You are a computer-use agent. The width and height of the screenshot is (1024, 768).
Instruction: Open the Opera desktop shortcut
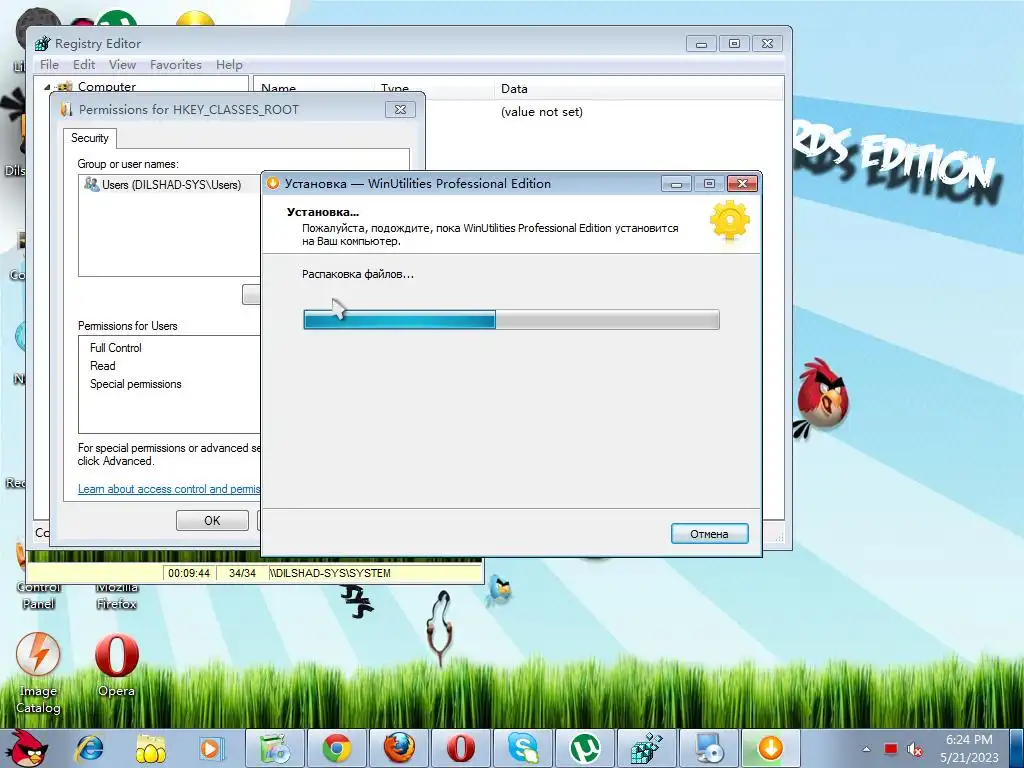pyautogui.click(x=116, y=665)
